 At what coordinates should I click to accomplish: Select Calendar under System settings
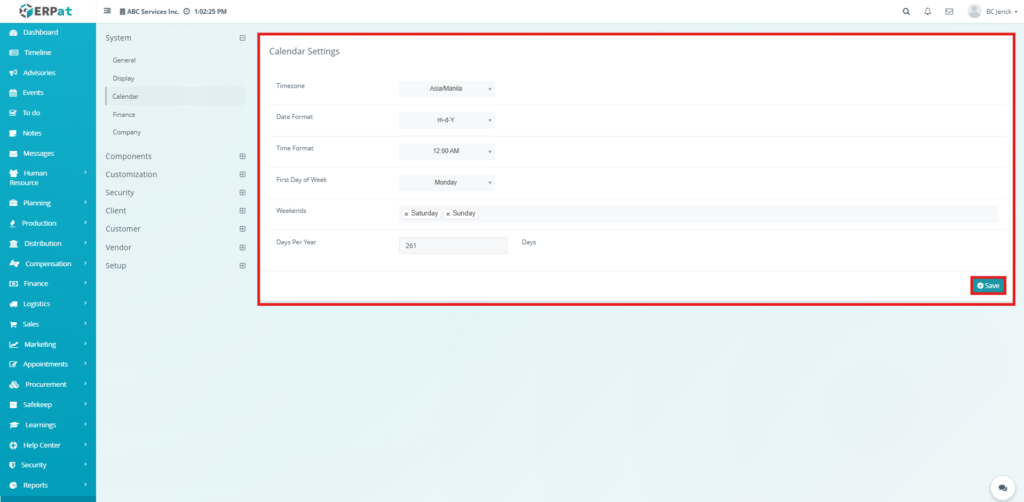click(125, 97)
